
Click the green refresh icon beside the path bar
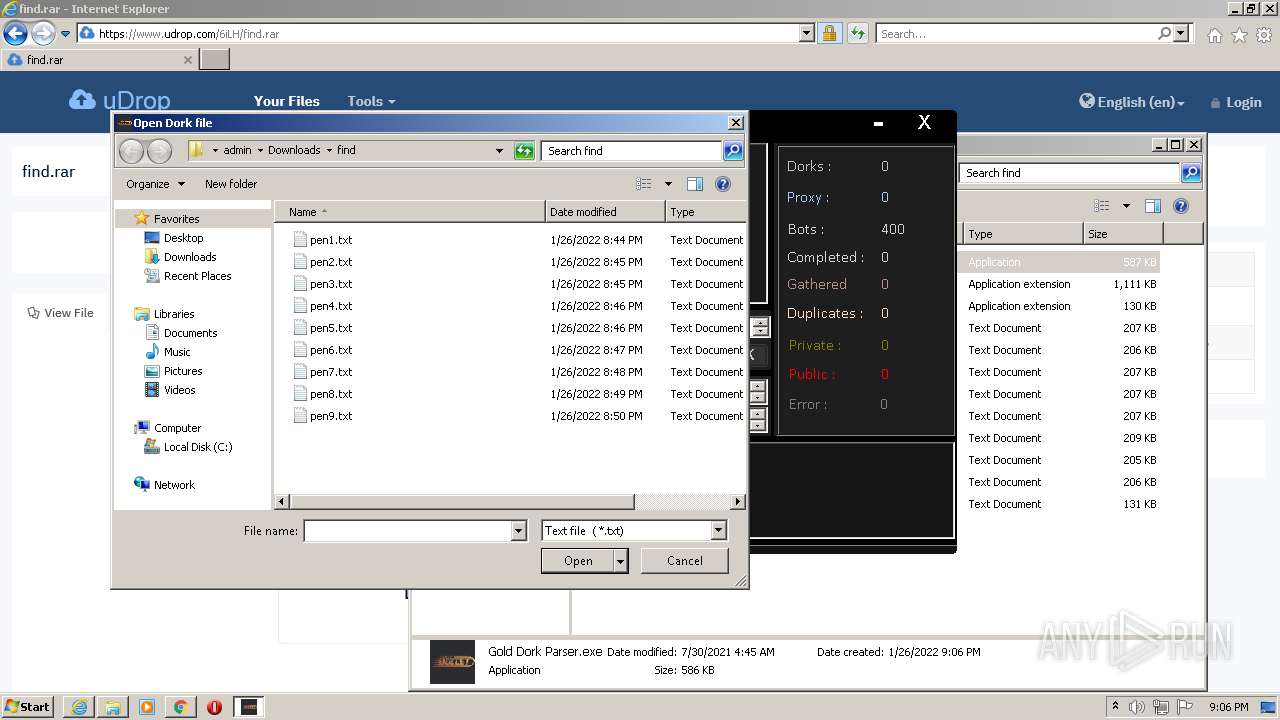click(524, 151)
